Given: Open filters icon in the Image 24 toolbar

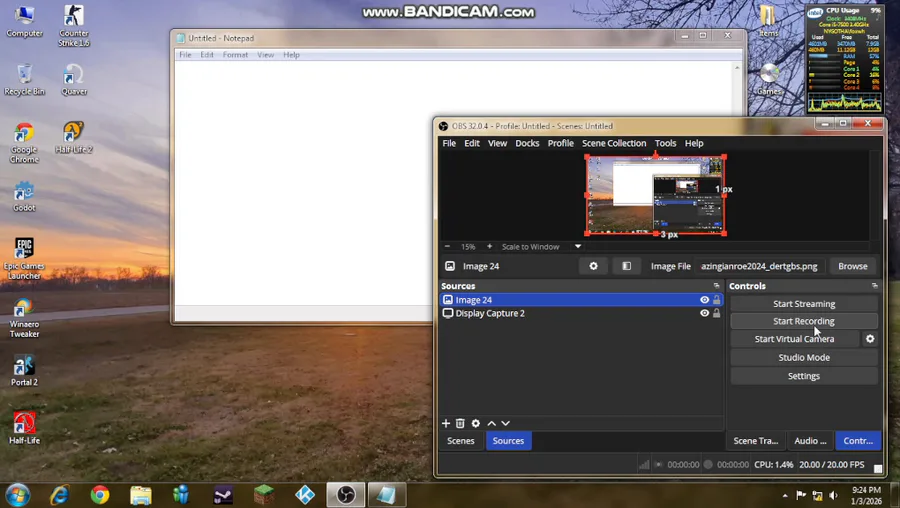Looking at the screenshot, I should click(626, 266).
